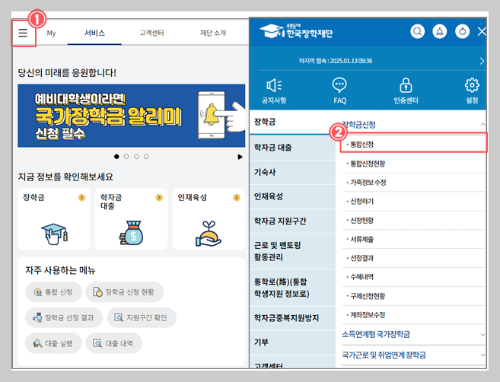Select 학자금 지원구간 side menu category
Image resolution: width=500 pixels, height=382 pixels.
[x=293, y=221]
